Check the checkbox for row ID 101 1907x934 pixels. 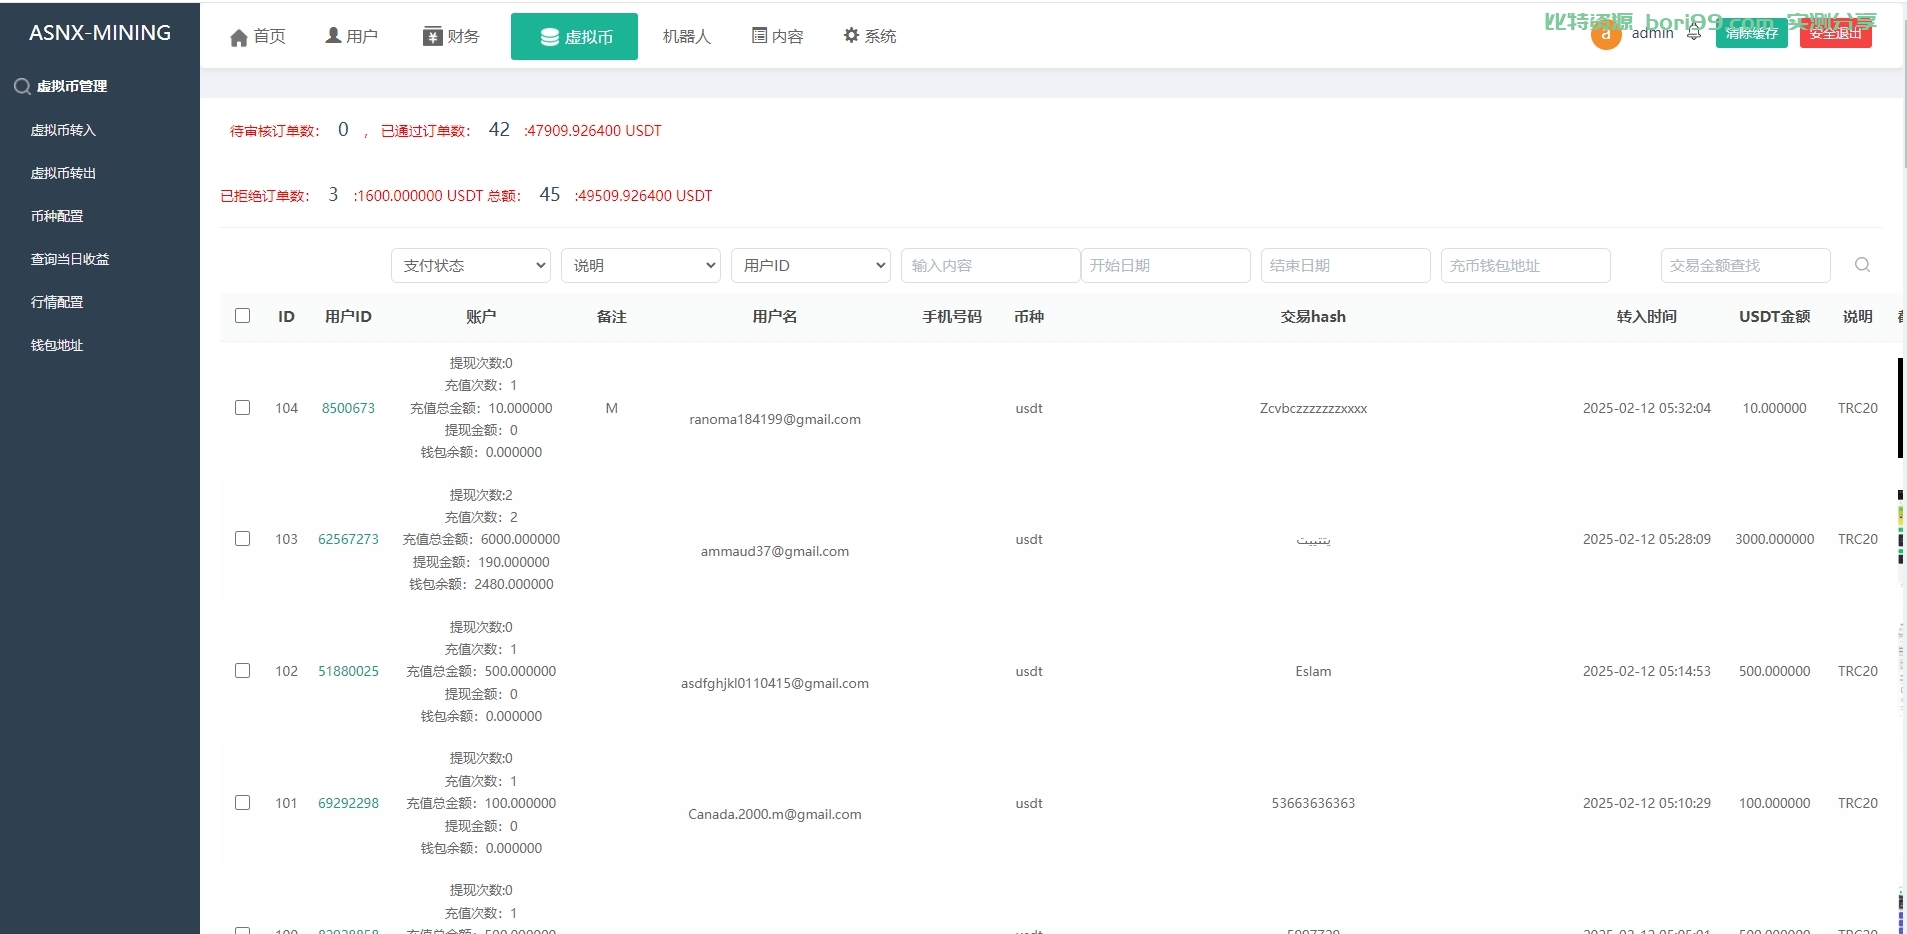242,803
